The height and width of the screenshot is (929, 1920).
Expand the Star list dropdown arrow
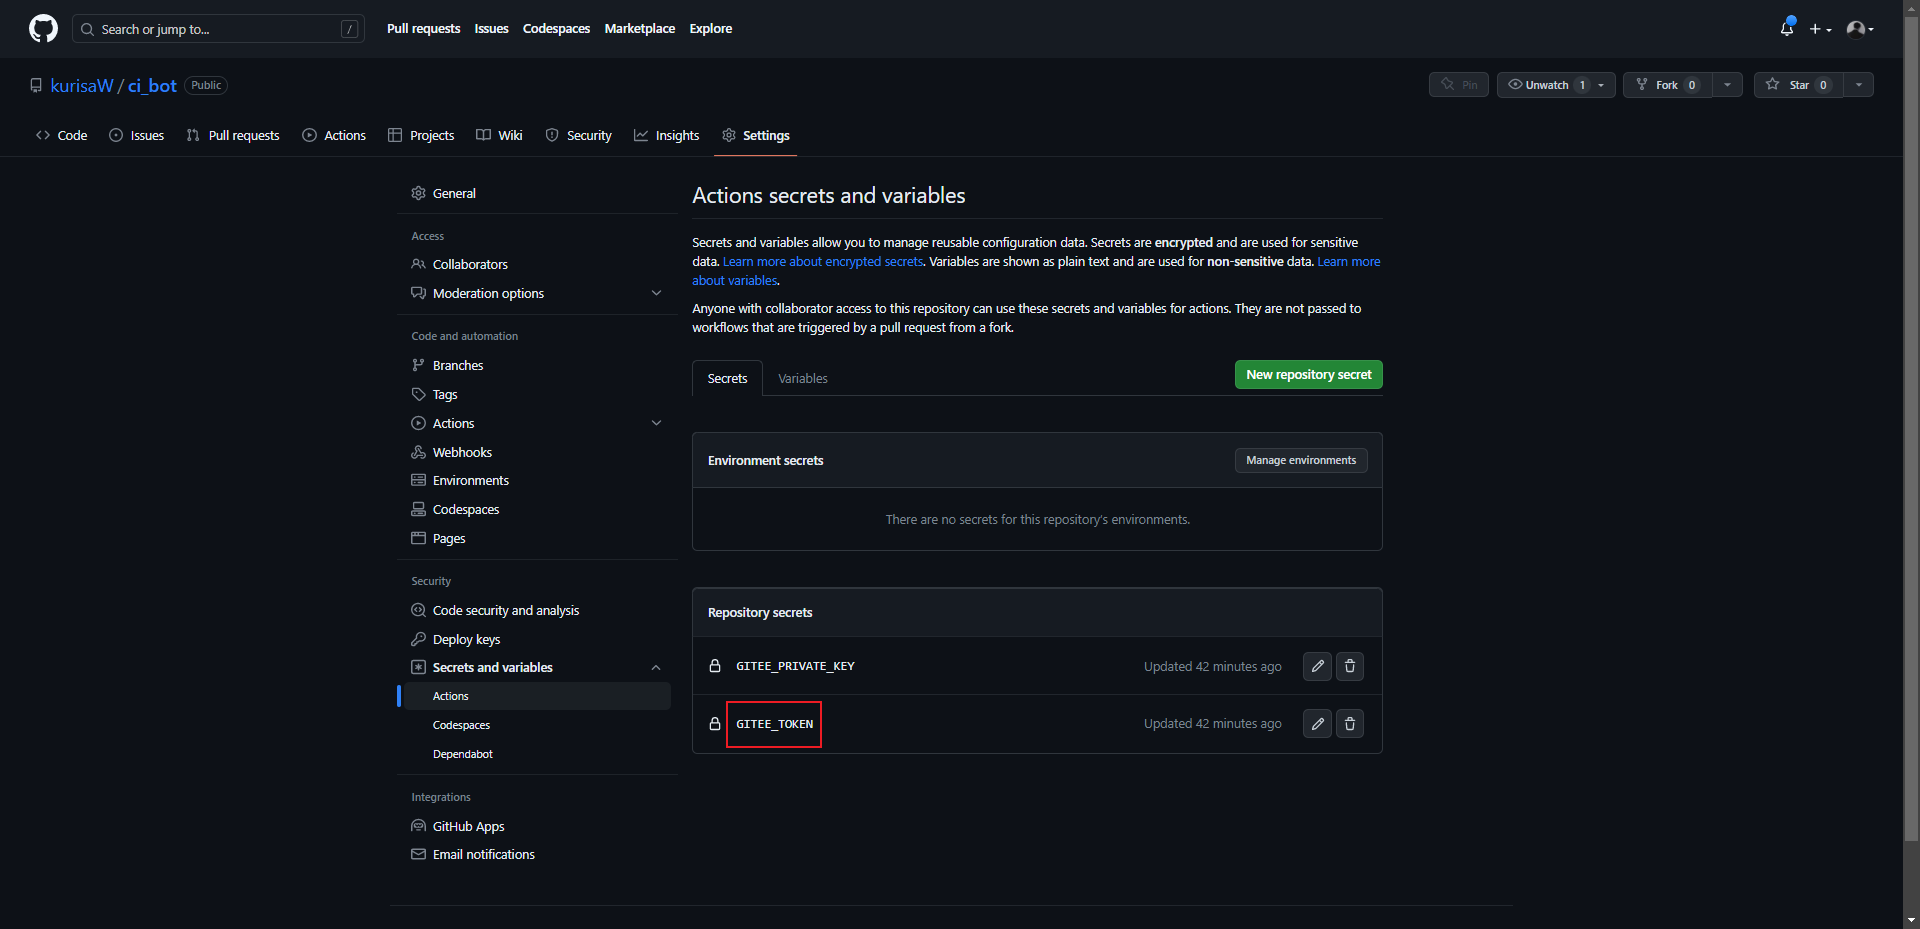tap(1859, 85)
